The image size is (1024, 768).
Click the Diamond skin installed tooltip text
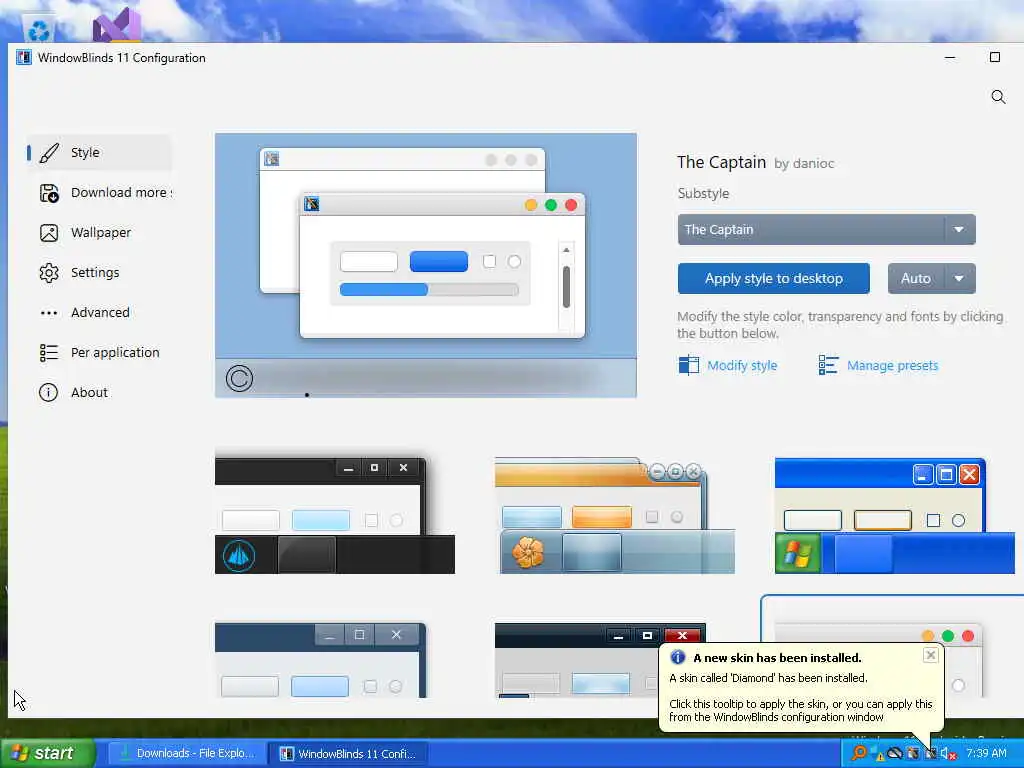click(768, 678)
